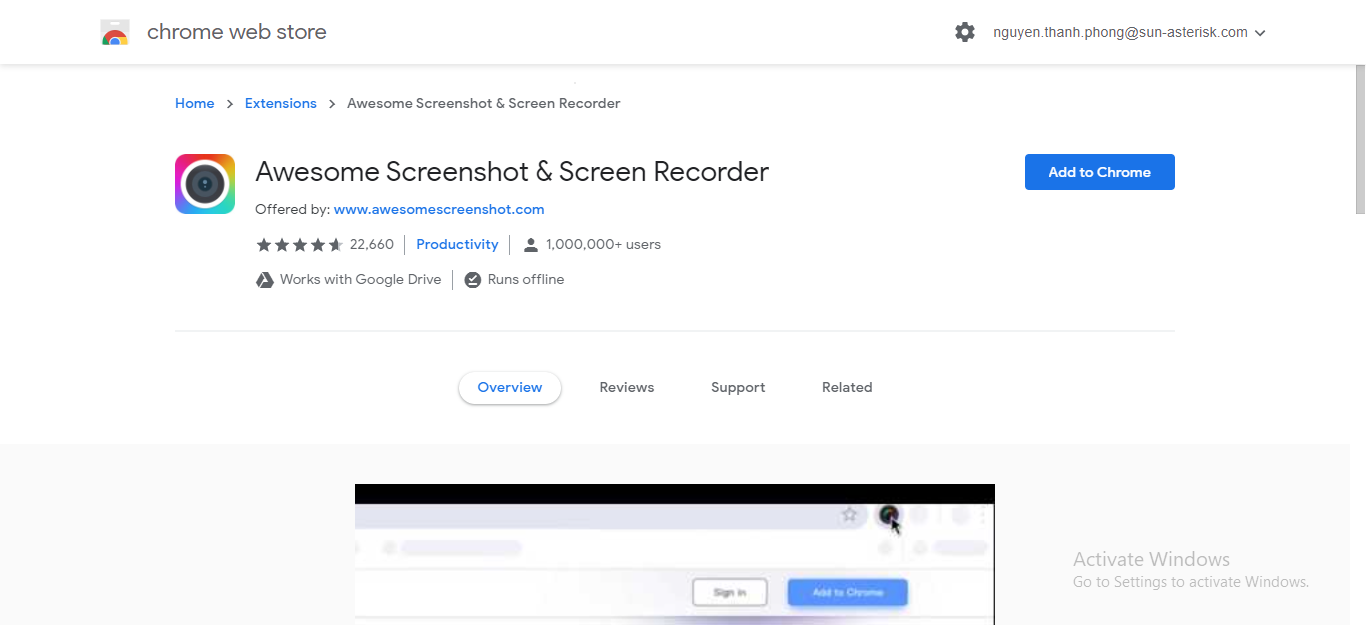Click the Works with Google Drive text
The width and height of the screenshot is (1366, 625).
pyautogui.click(x=360, y=279)
